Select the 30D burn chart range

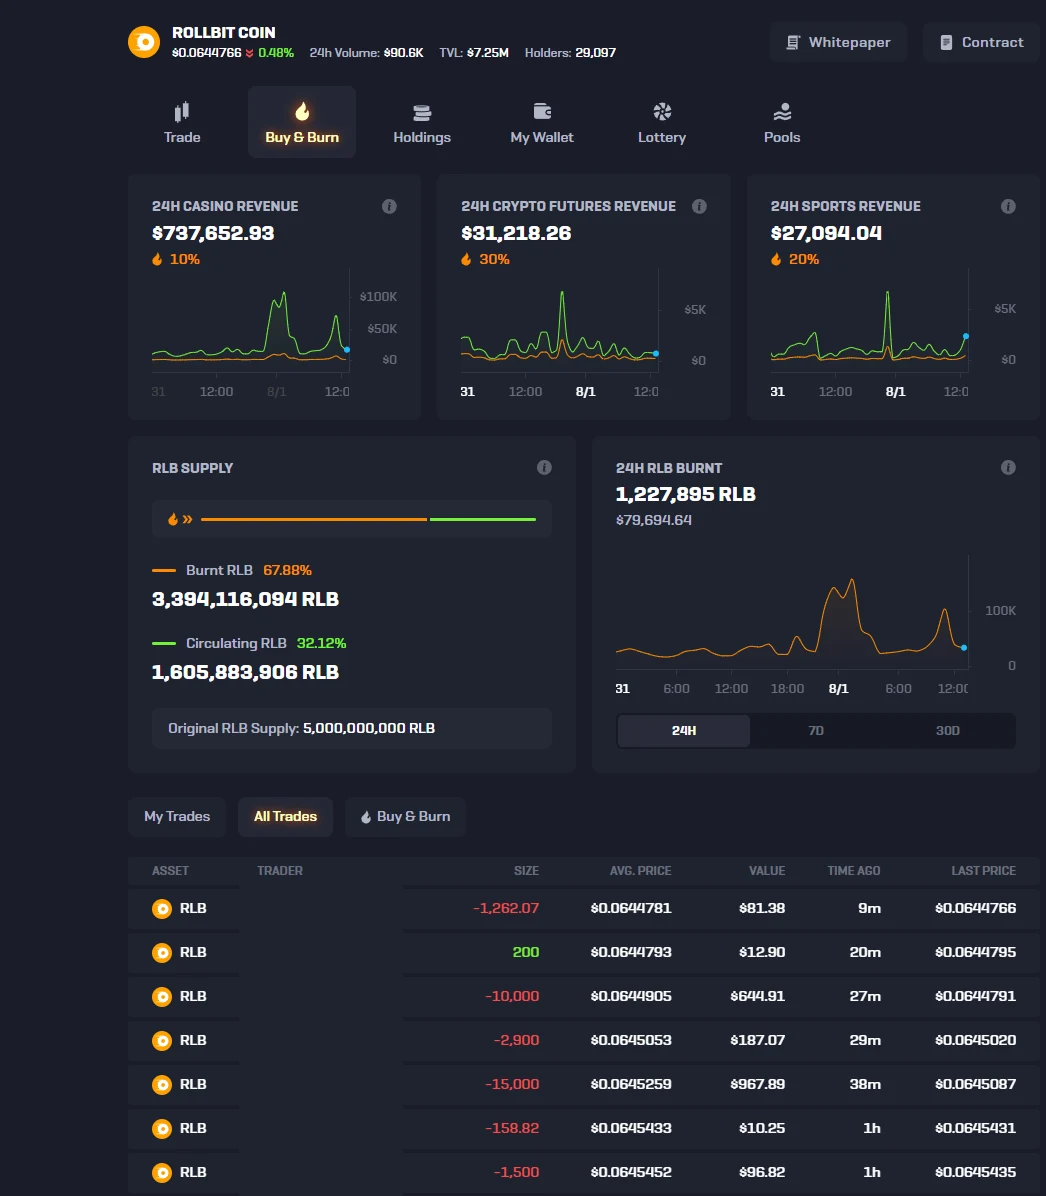pyautogui.click(x=948, y=731)
